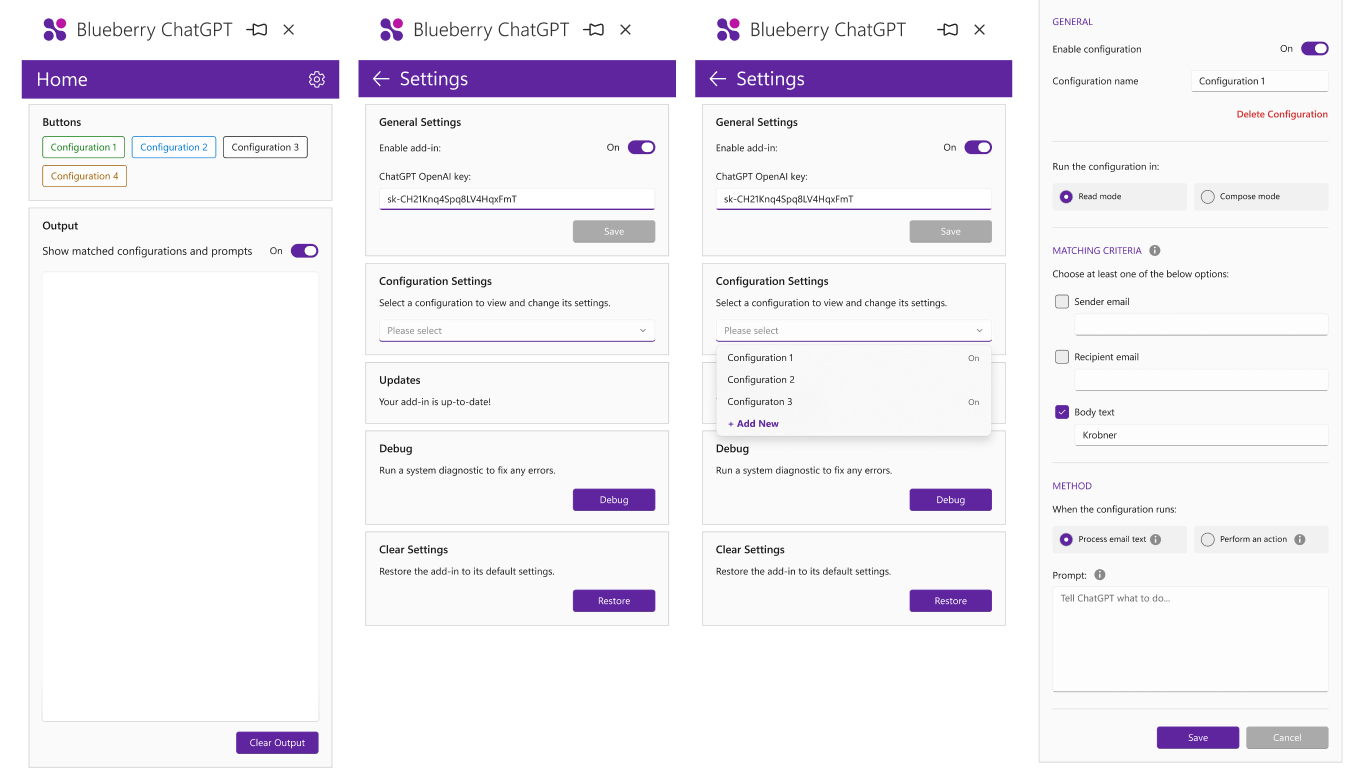This screenshot has height=768, width=1366.
Task: Open the Please select dropdown above the Updates section
Action: point(517,330)
